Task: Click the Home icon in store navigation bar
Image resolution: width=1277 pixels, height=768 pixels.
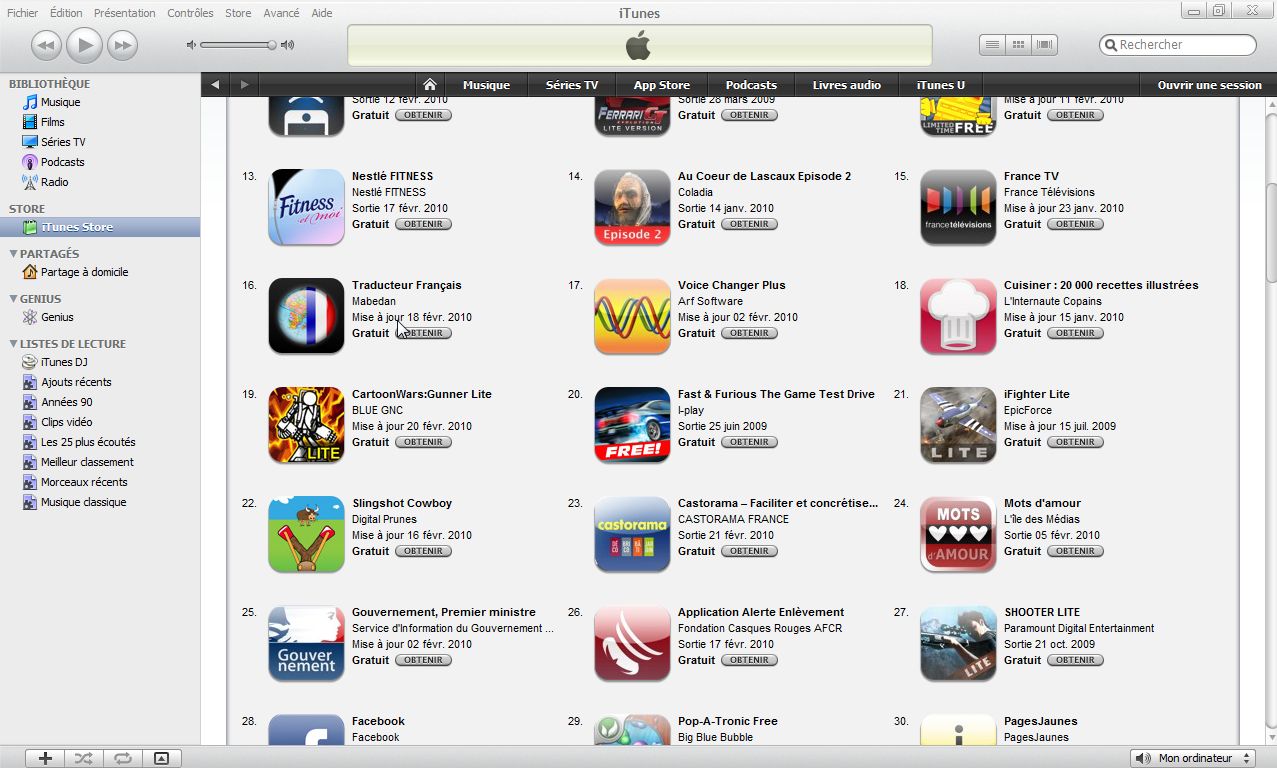Action: (430, 85)
